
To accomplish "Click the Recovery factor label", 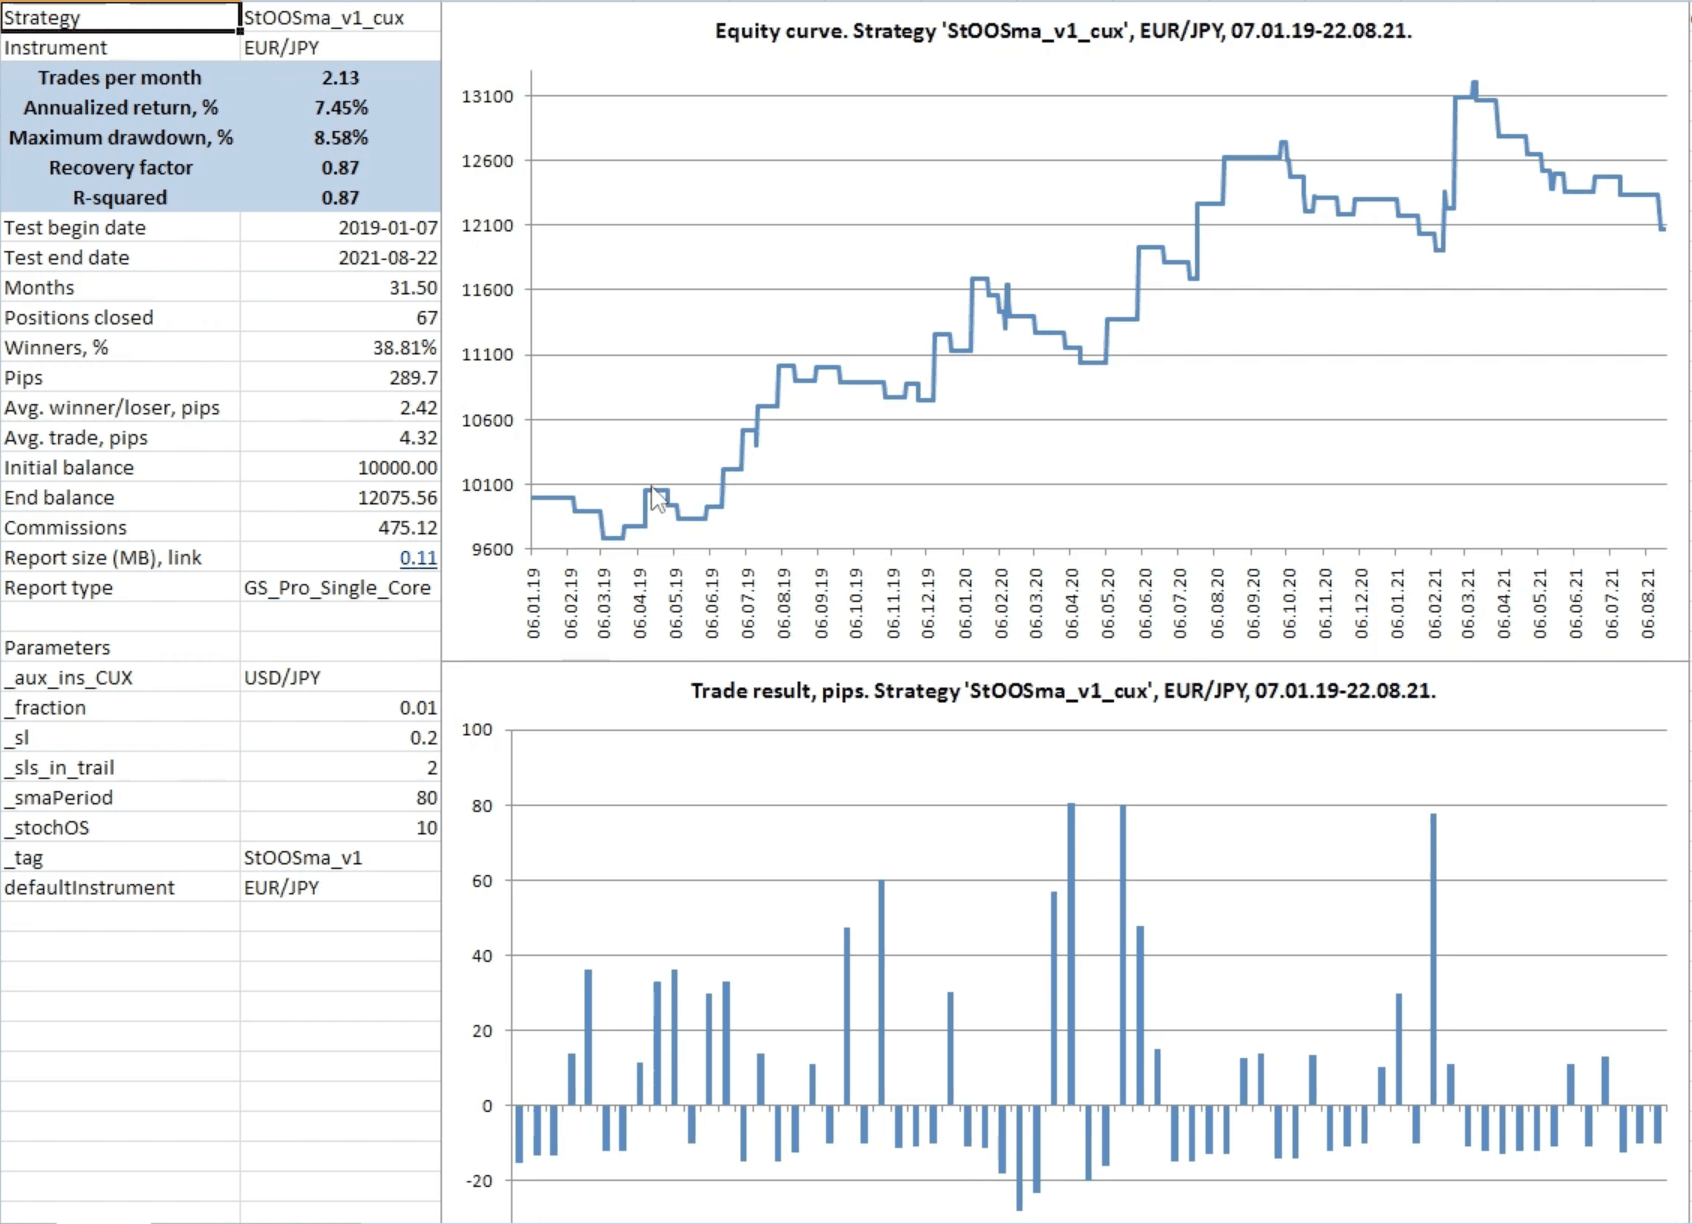I will click(120, 167).
